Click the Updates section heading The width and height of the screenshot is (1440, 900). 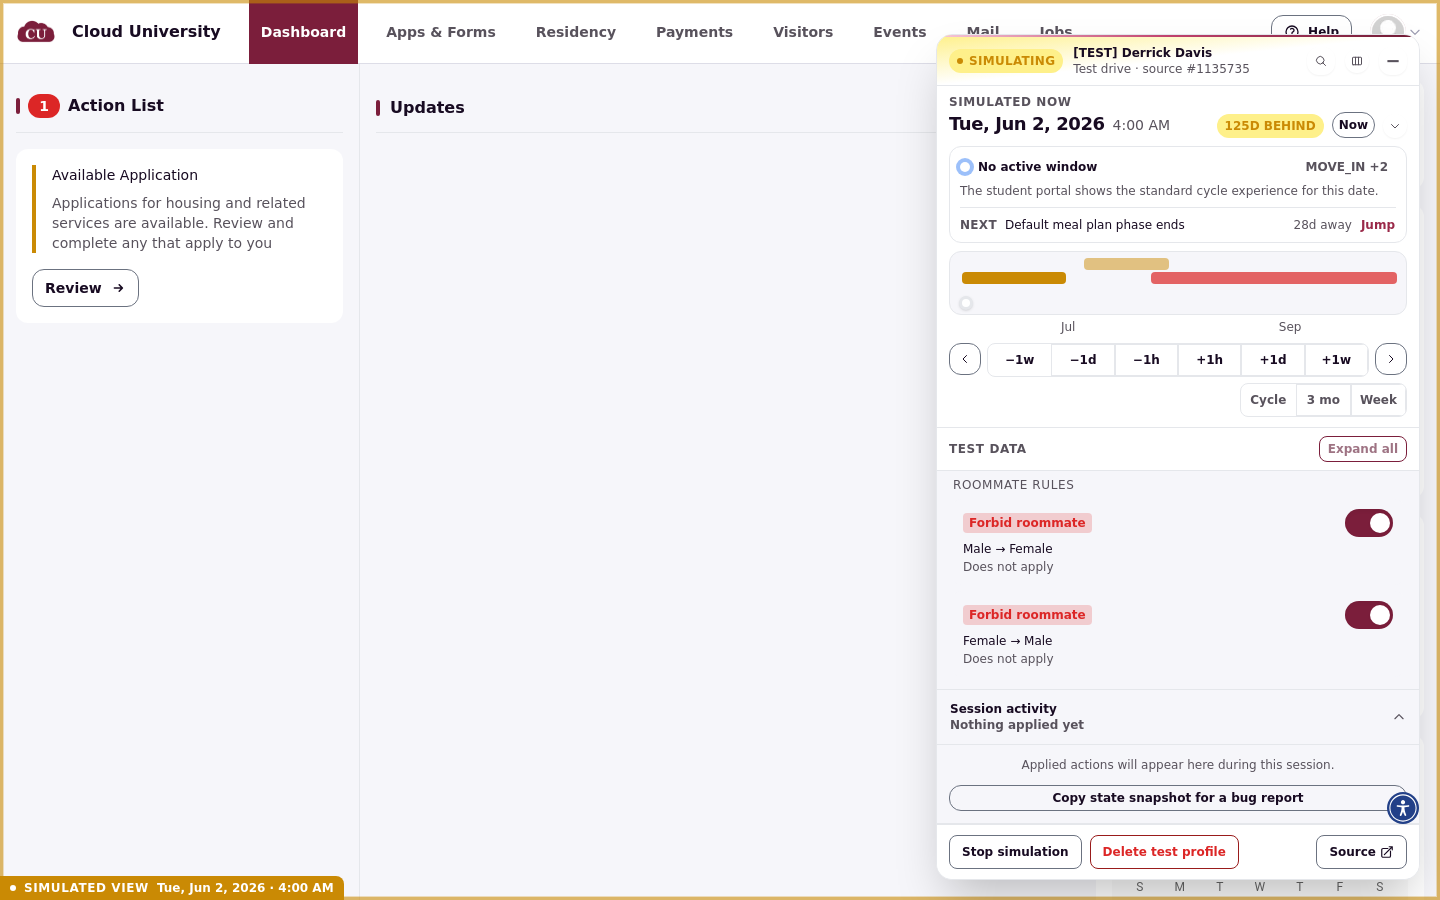pos(427,107)
